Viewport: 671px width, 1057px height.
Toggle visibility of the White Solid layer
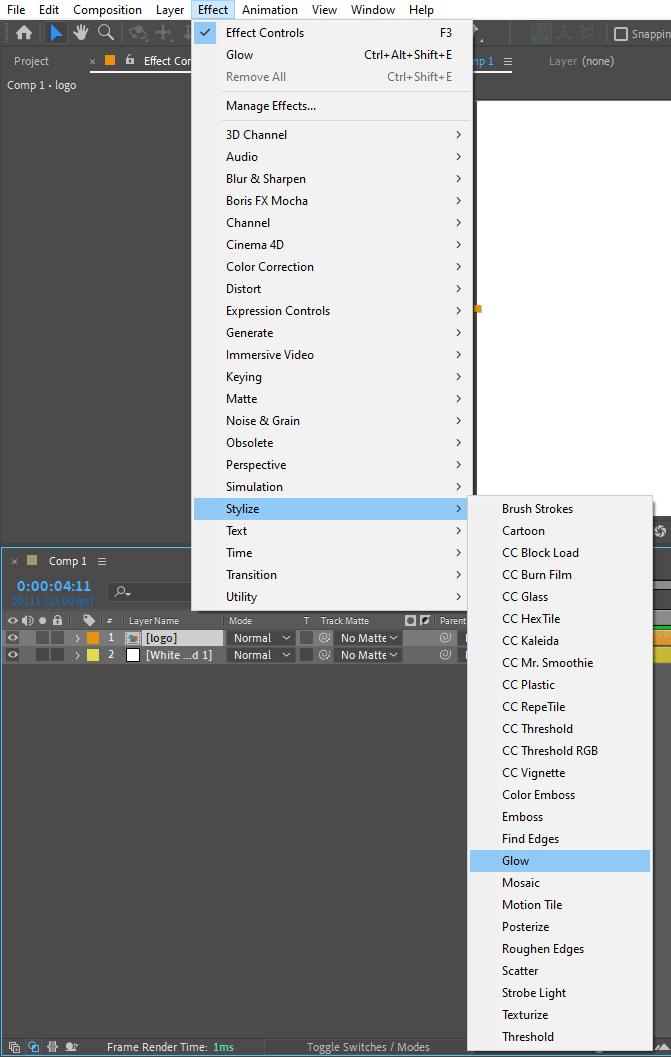[13, 655]
